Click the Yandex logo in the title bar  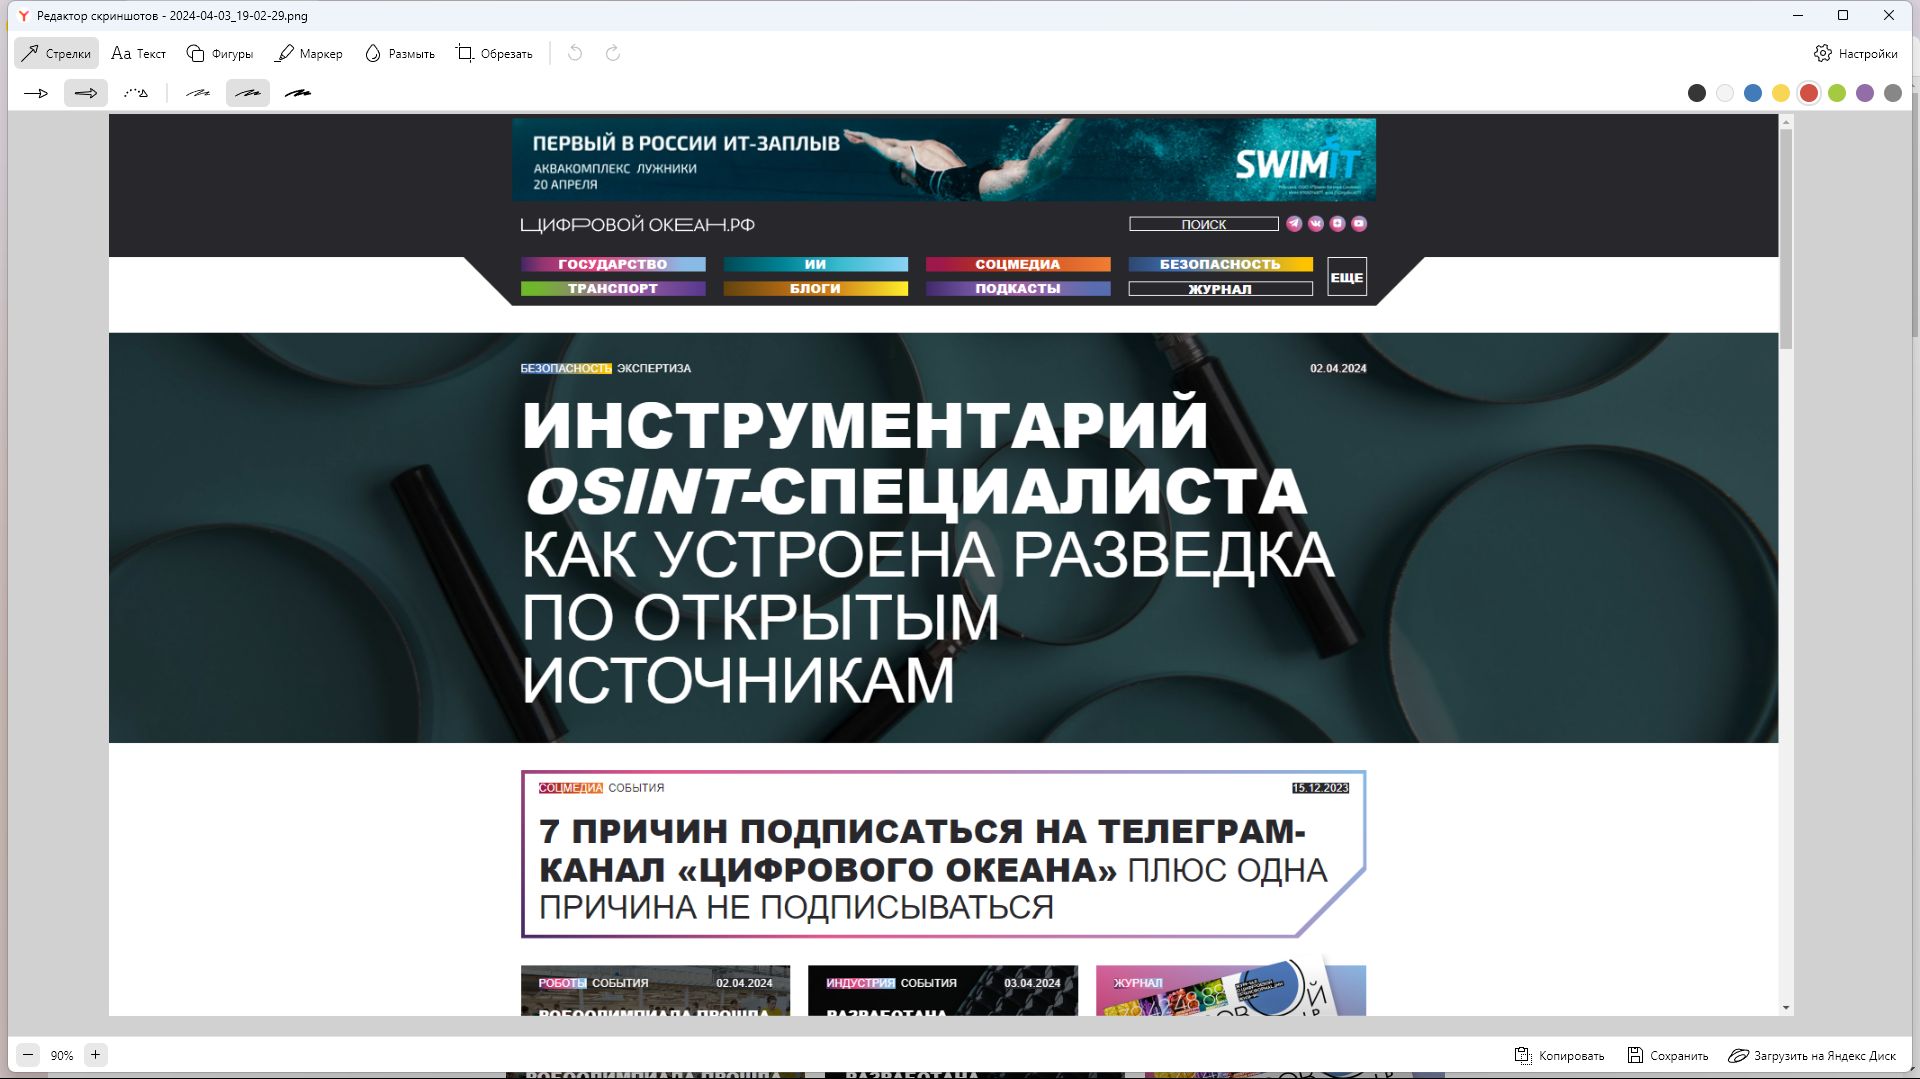click(x=23, y=16)
